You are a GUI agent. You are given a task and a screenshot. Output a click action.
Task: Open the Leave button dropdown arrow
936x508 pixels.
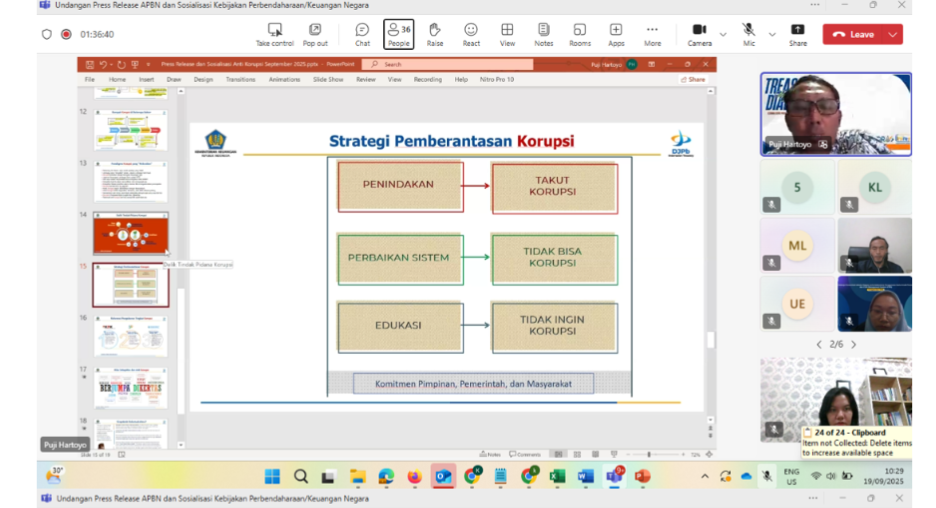[893, 34]
